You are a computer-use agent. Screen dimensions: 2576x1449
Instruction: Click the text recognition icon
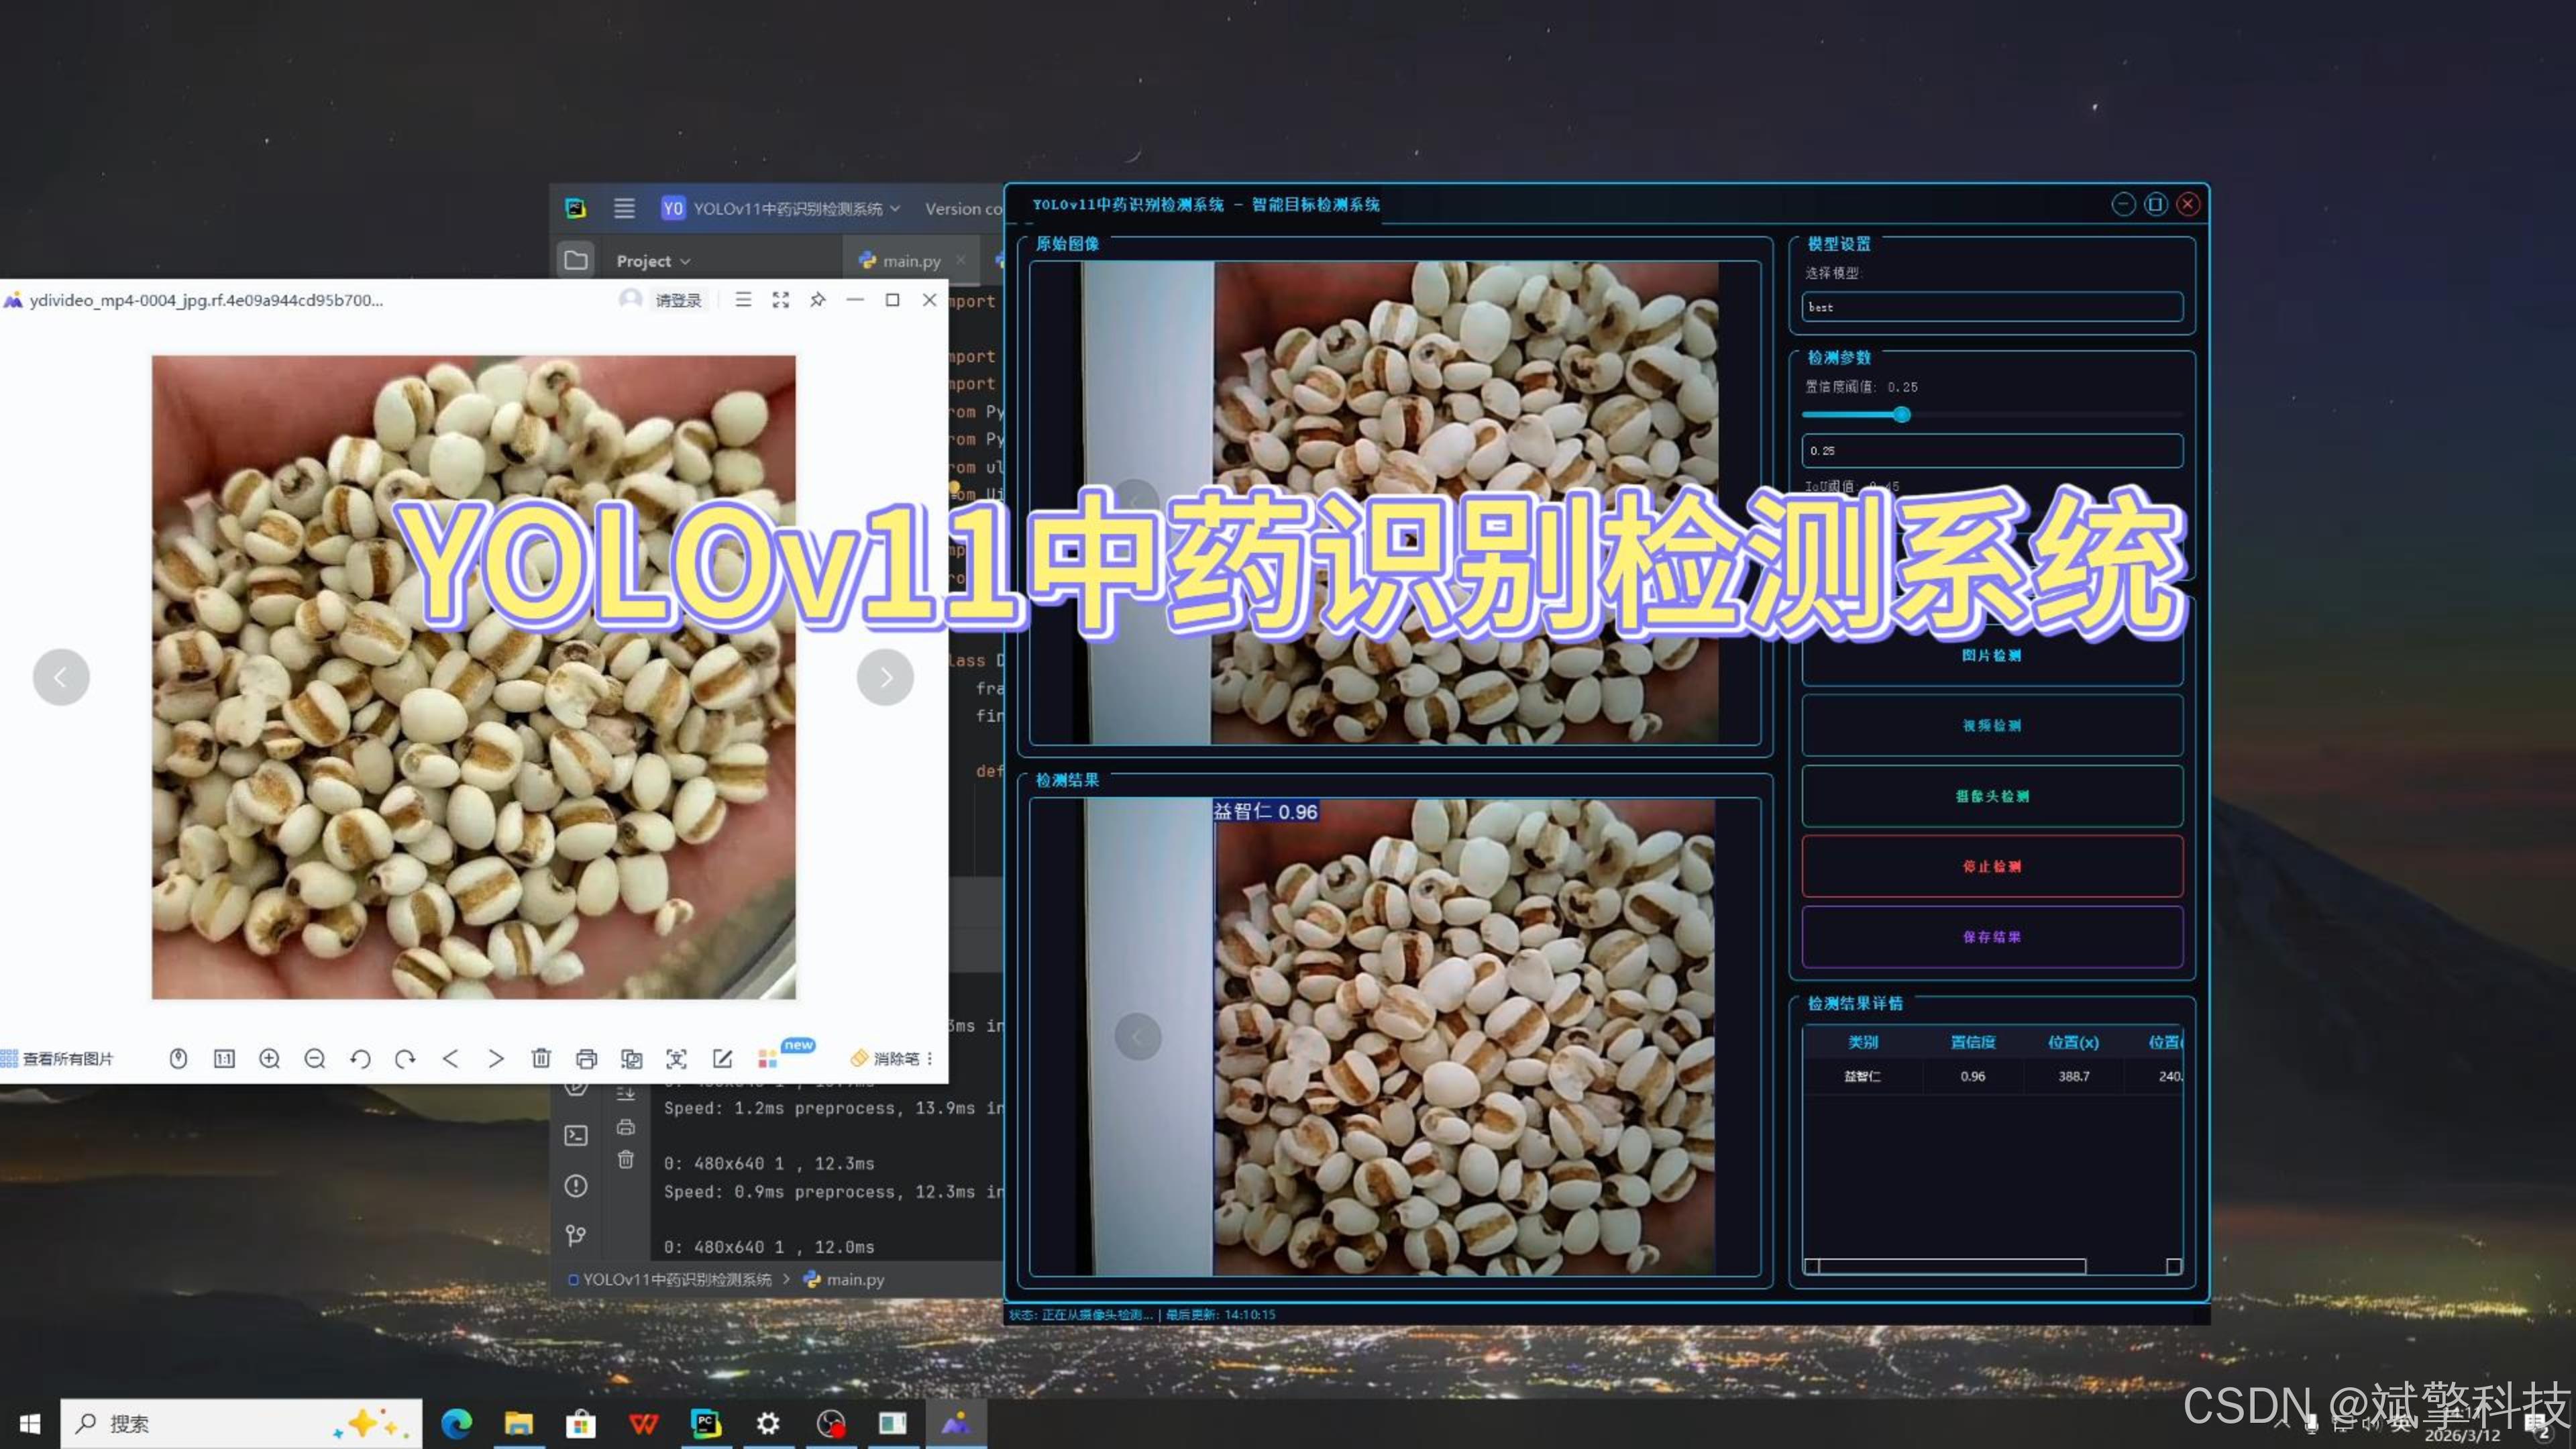[x=677, y=1058]
